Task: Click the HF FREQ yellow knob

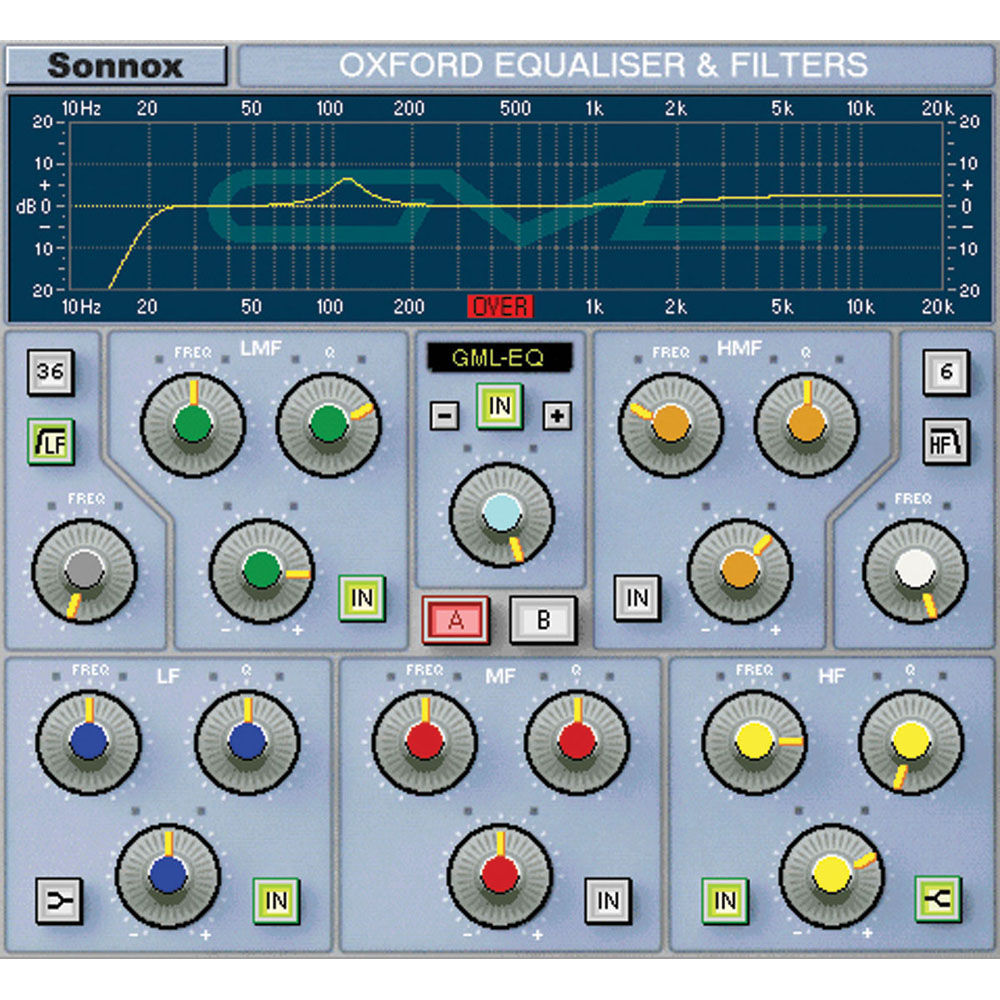Action: (x=754, y=742)
